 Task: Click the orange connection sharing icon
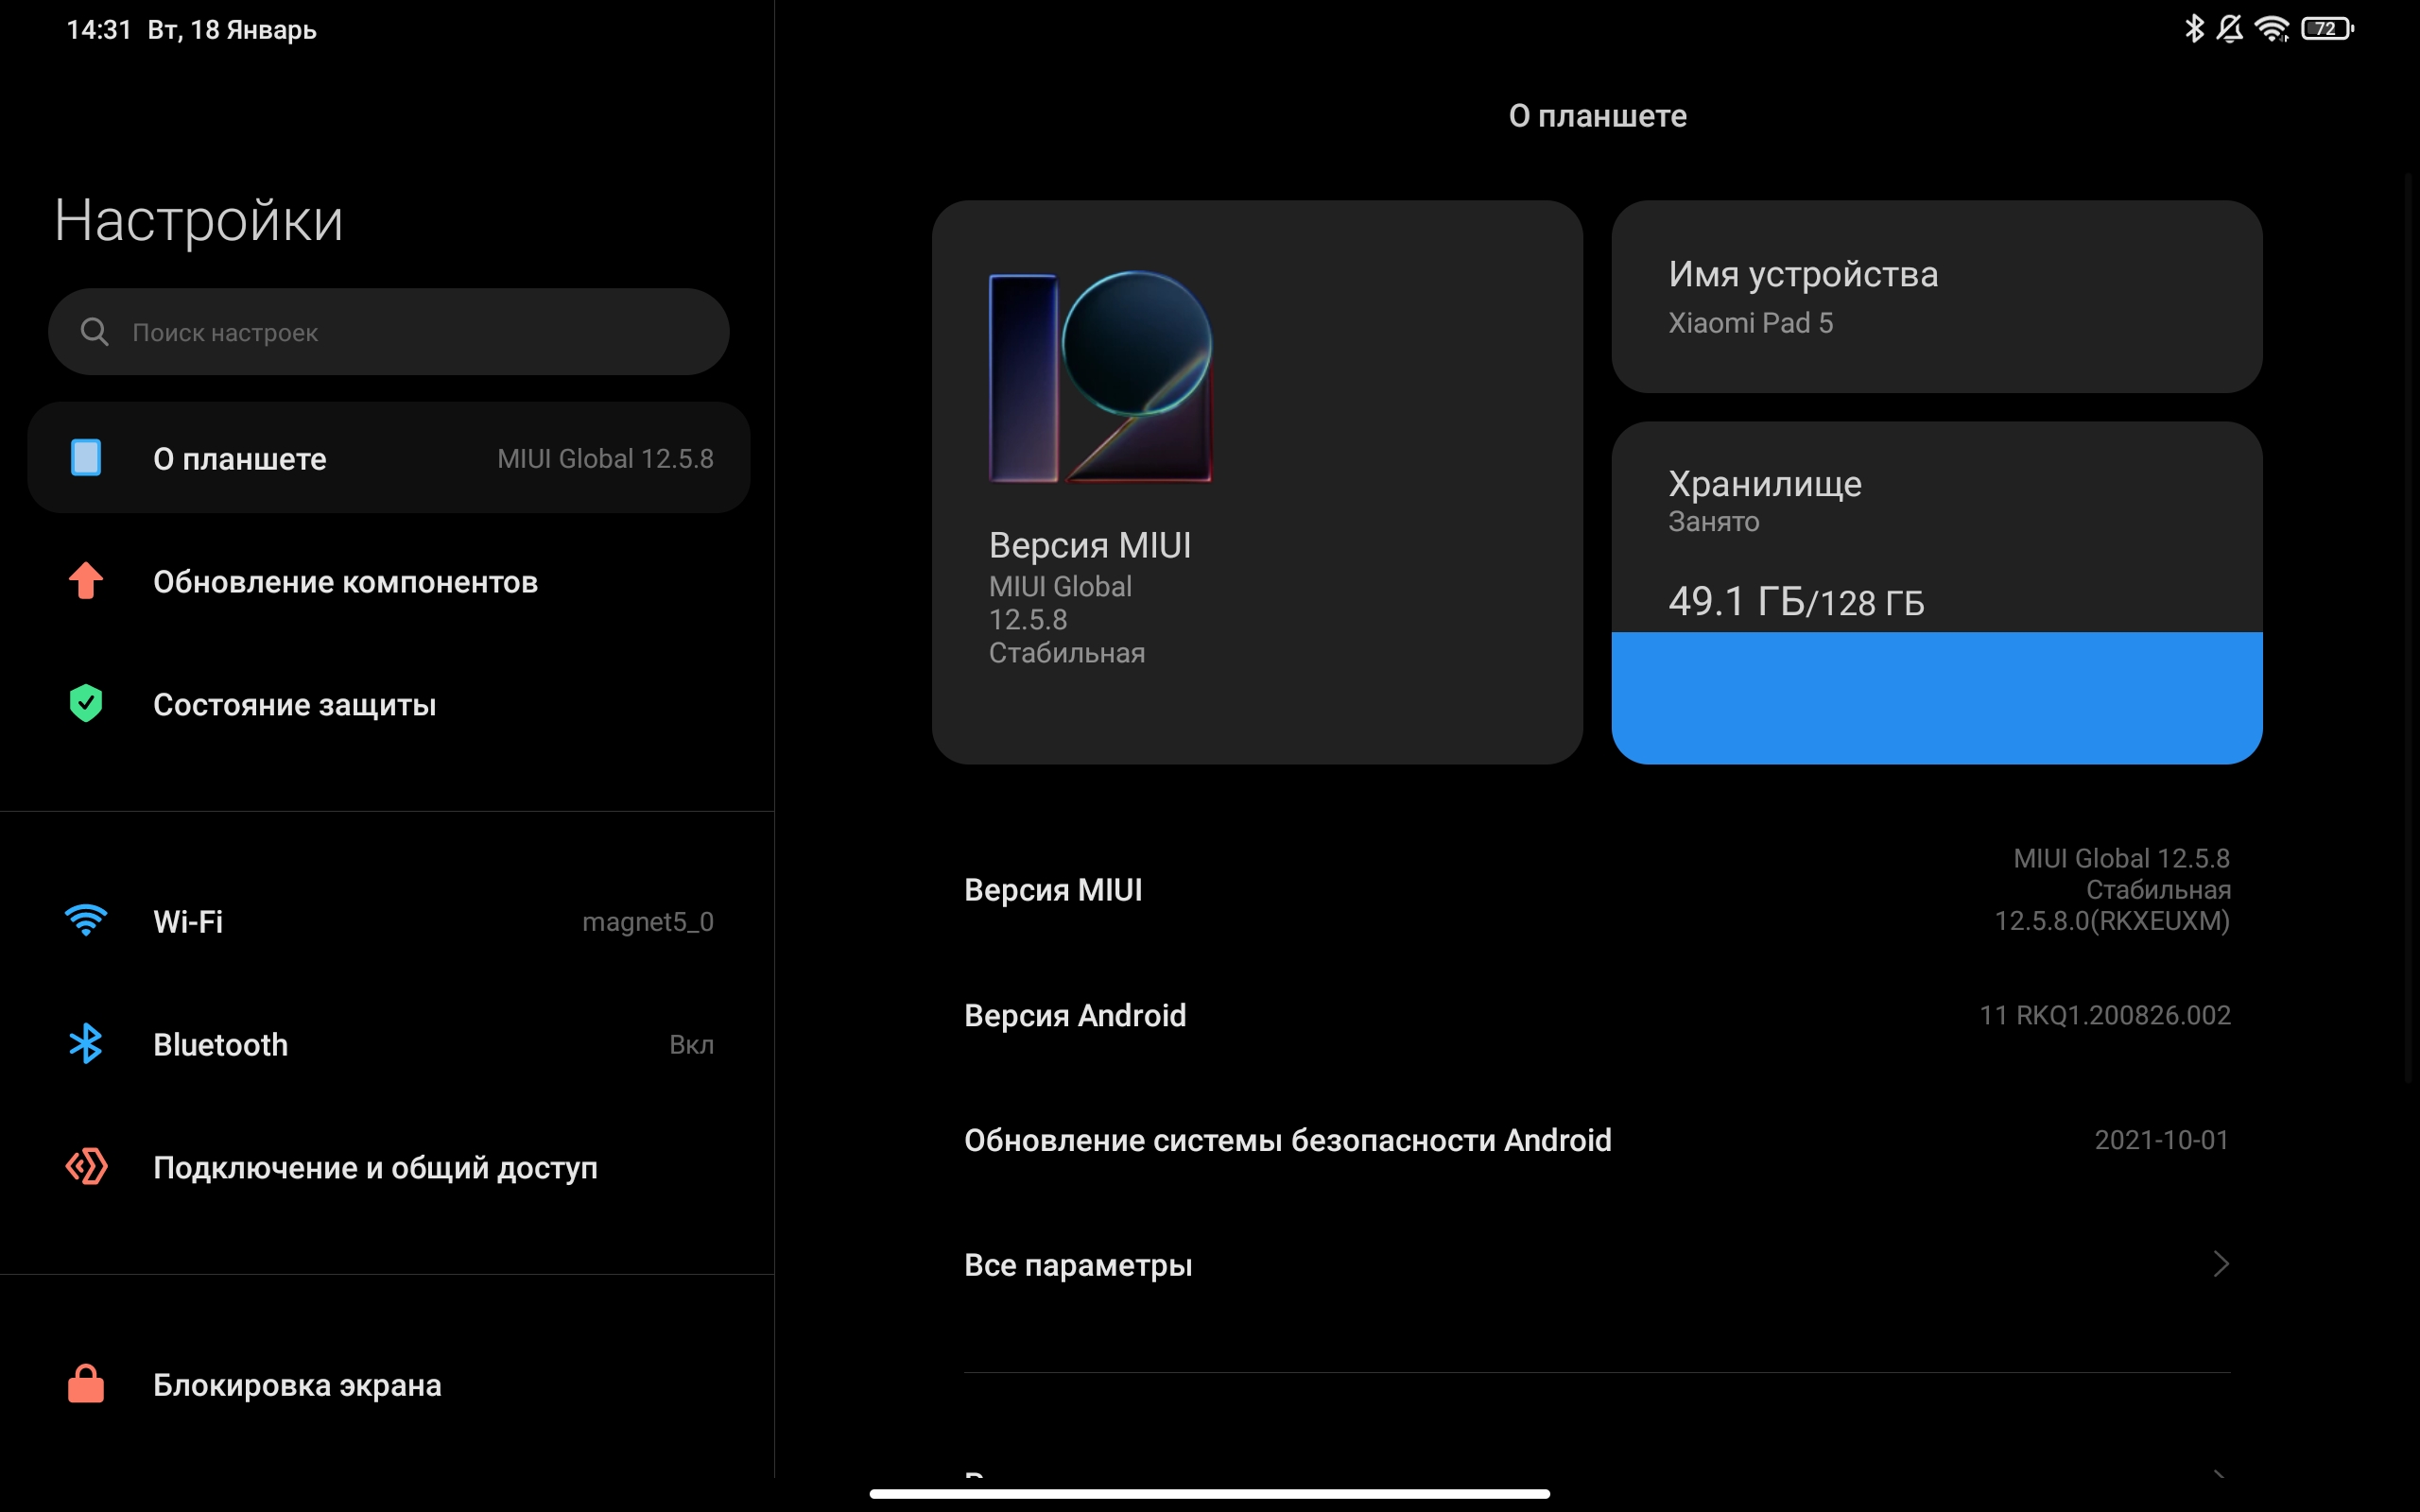coord(86,1167)
